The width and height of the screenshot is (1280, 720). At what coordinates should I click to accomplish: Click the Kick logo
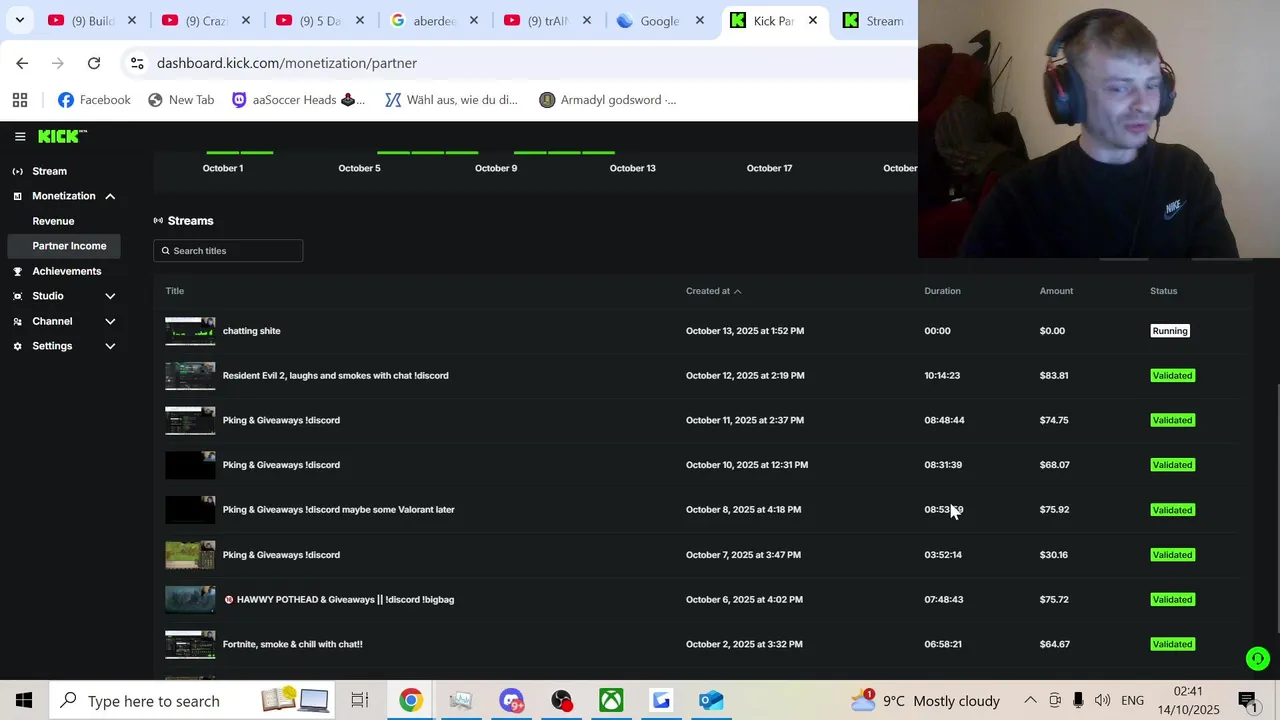coord(62,136)
